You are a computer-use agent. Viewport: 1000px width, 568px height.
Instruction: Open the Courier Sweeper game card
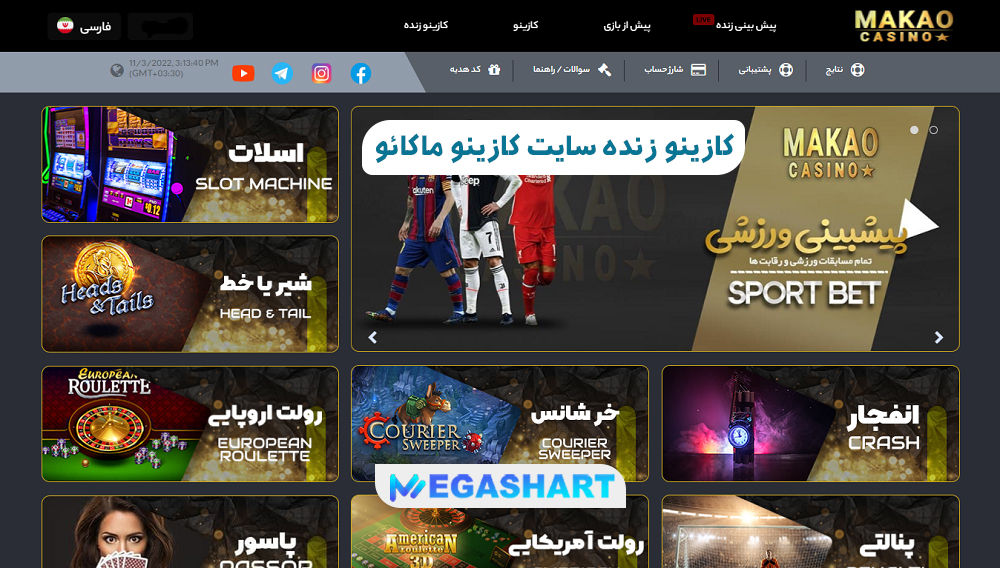500,423
